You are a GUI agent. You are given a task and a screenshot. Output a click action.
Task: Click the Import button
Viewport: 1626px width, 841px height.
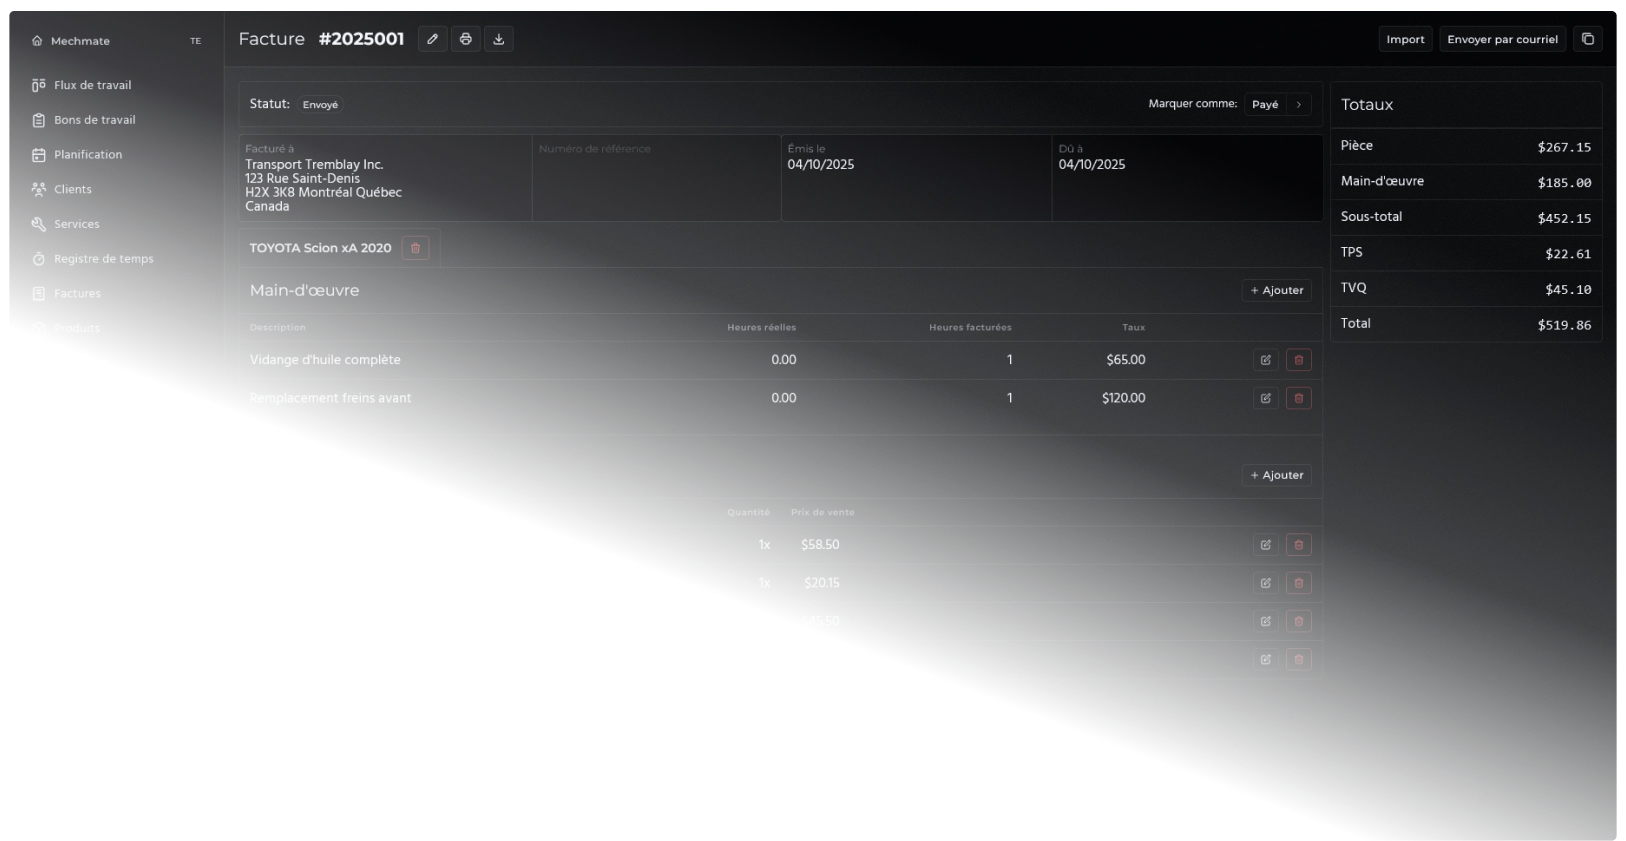[1405, 39]
